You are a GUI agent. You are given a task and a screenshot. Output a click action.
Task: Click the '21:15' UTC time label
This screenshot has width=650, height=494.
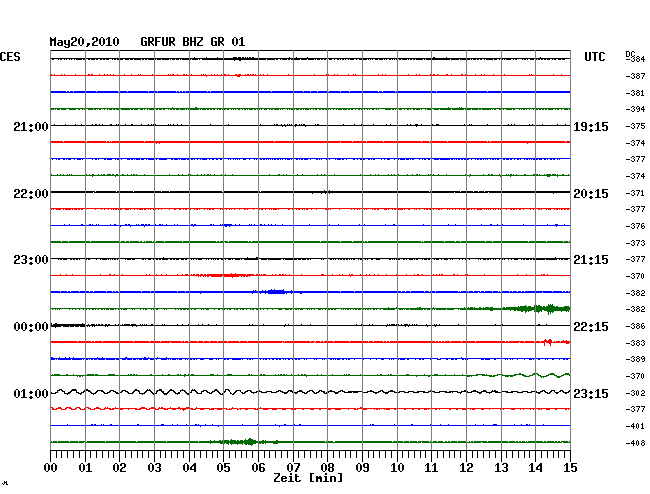pos(591,260)
